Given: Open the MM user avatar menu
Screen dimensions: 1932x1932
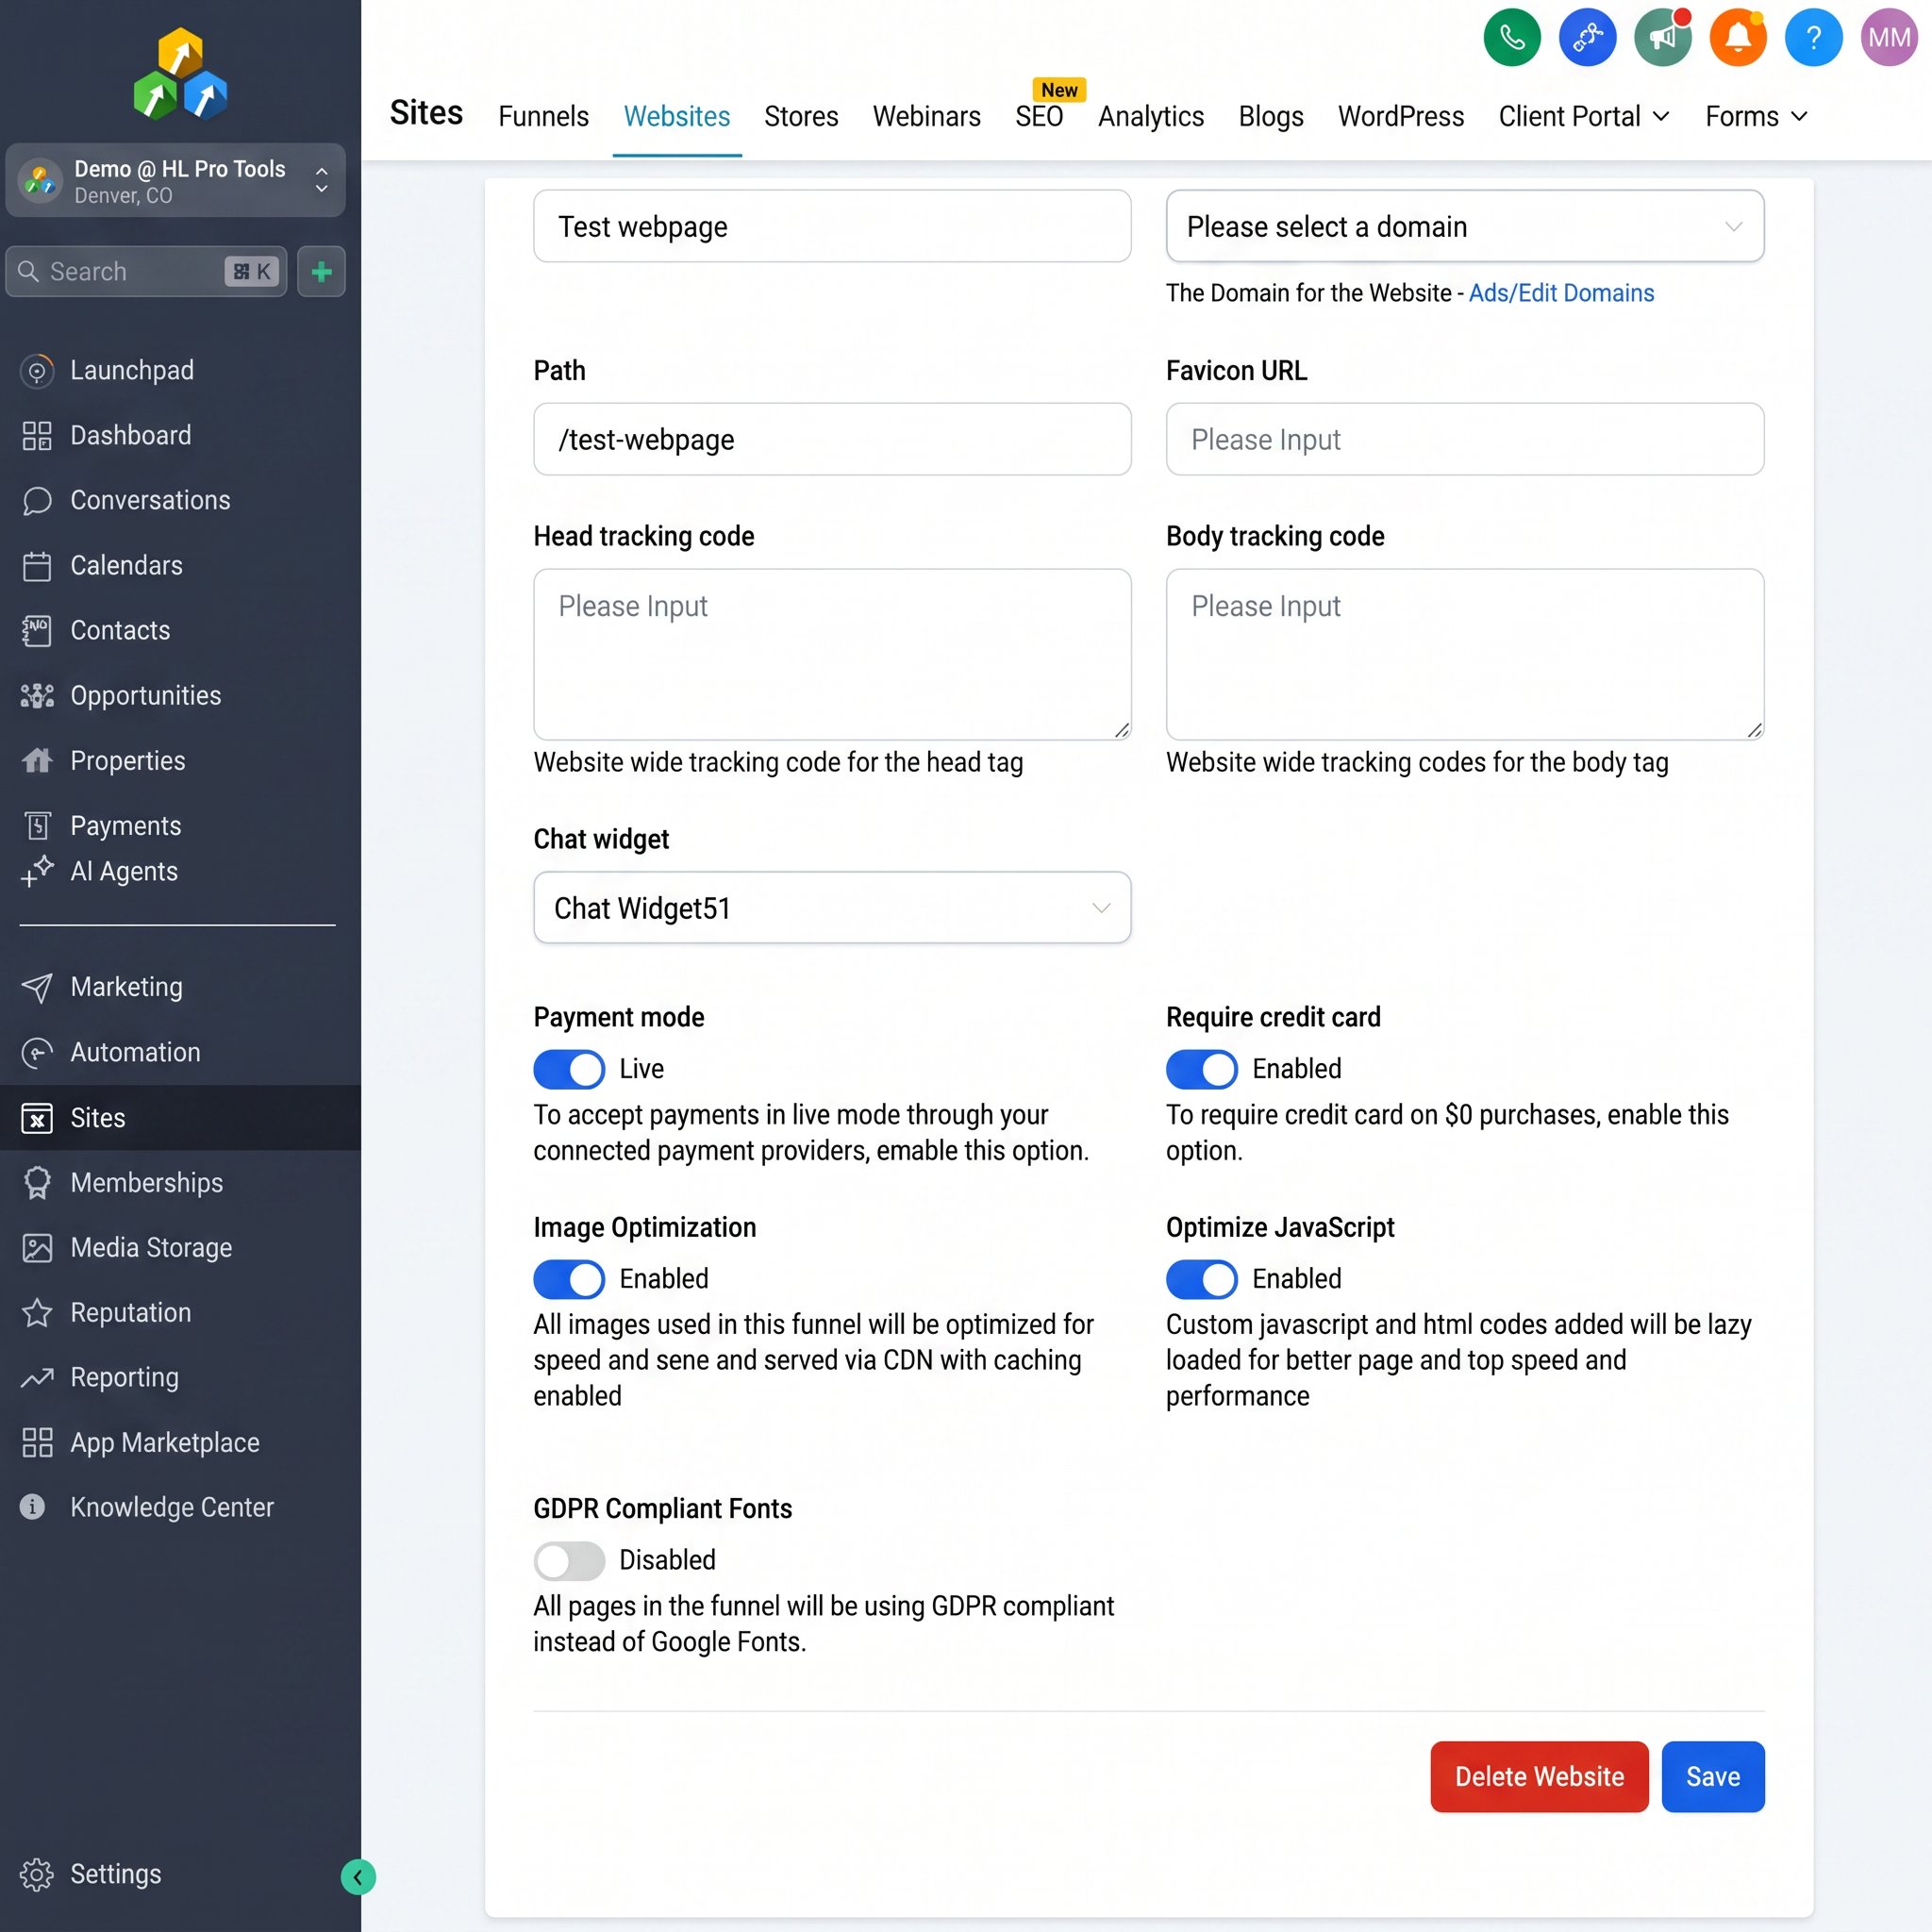Looking at the screenshot, I should click(1889, 38).
